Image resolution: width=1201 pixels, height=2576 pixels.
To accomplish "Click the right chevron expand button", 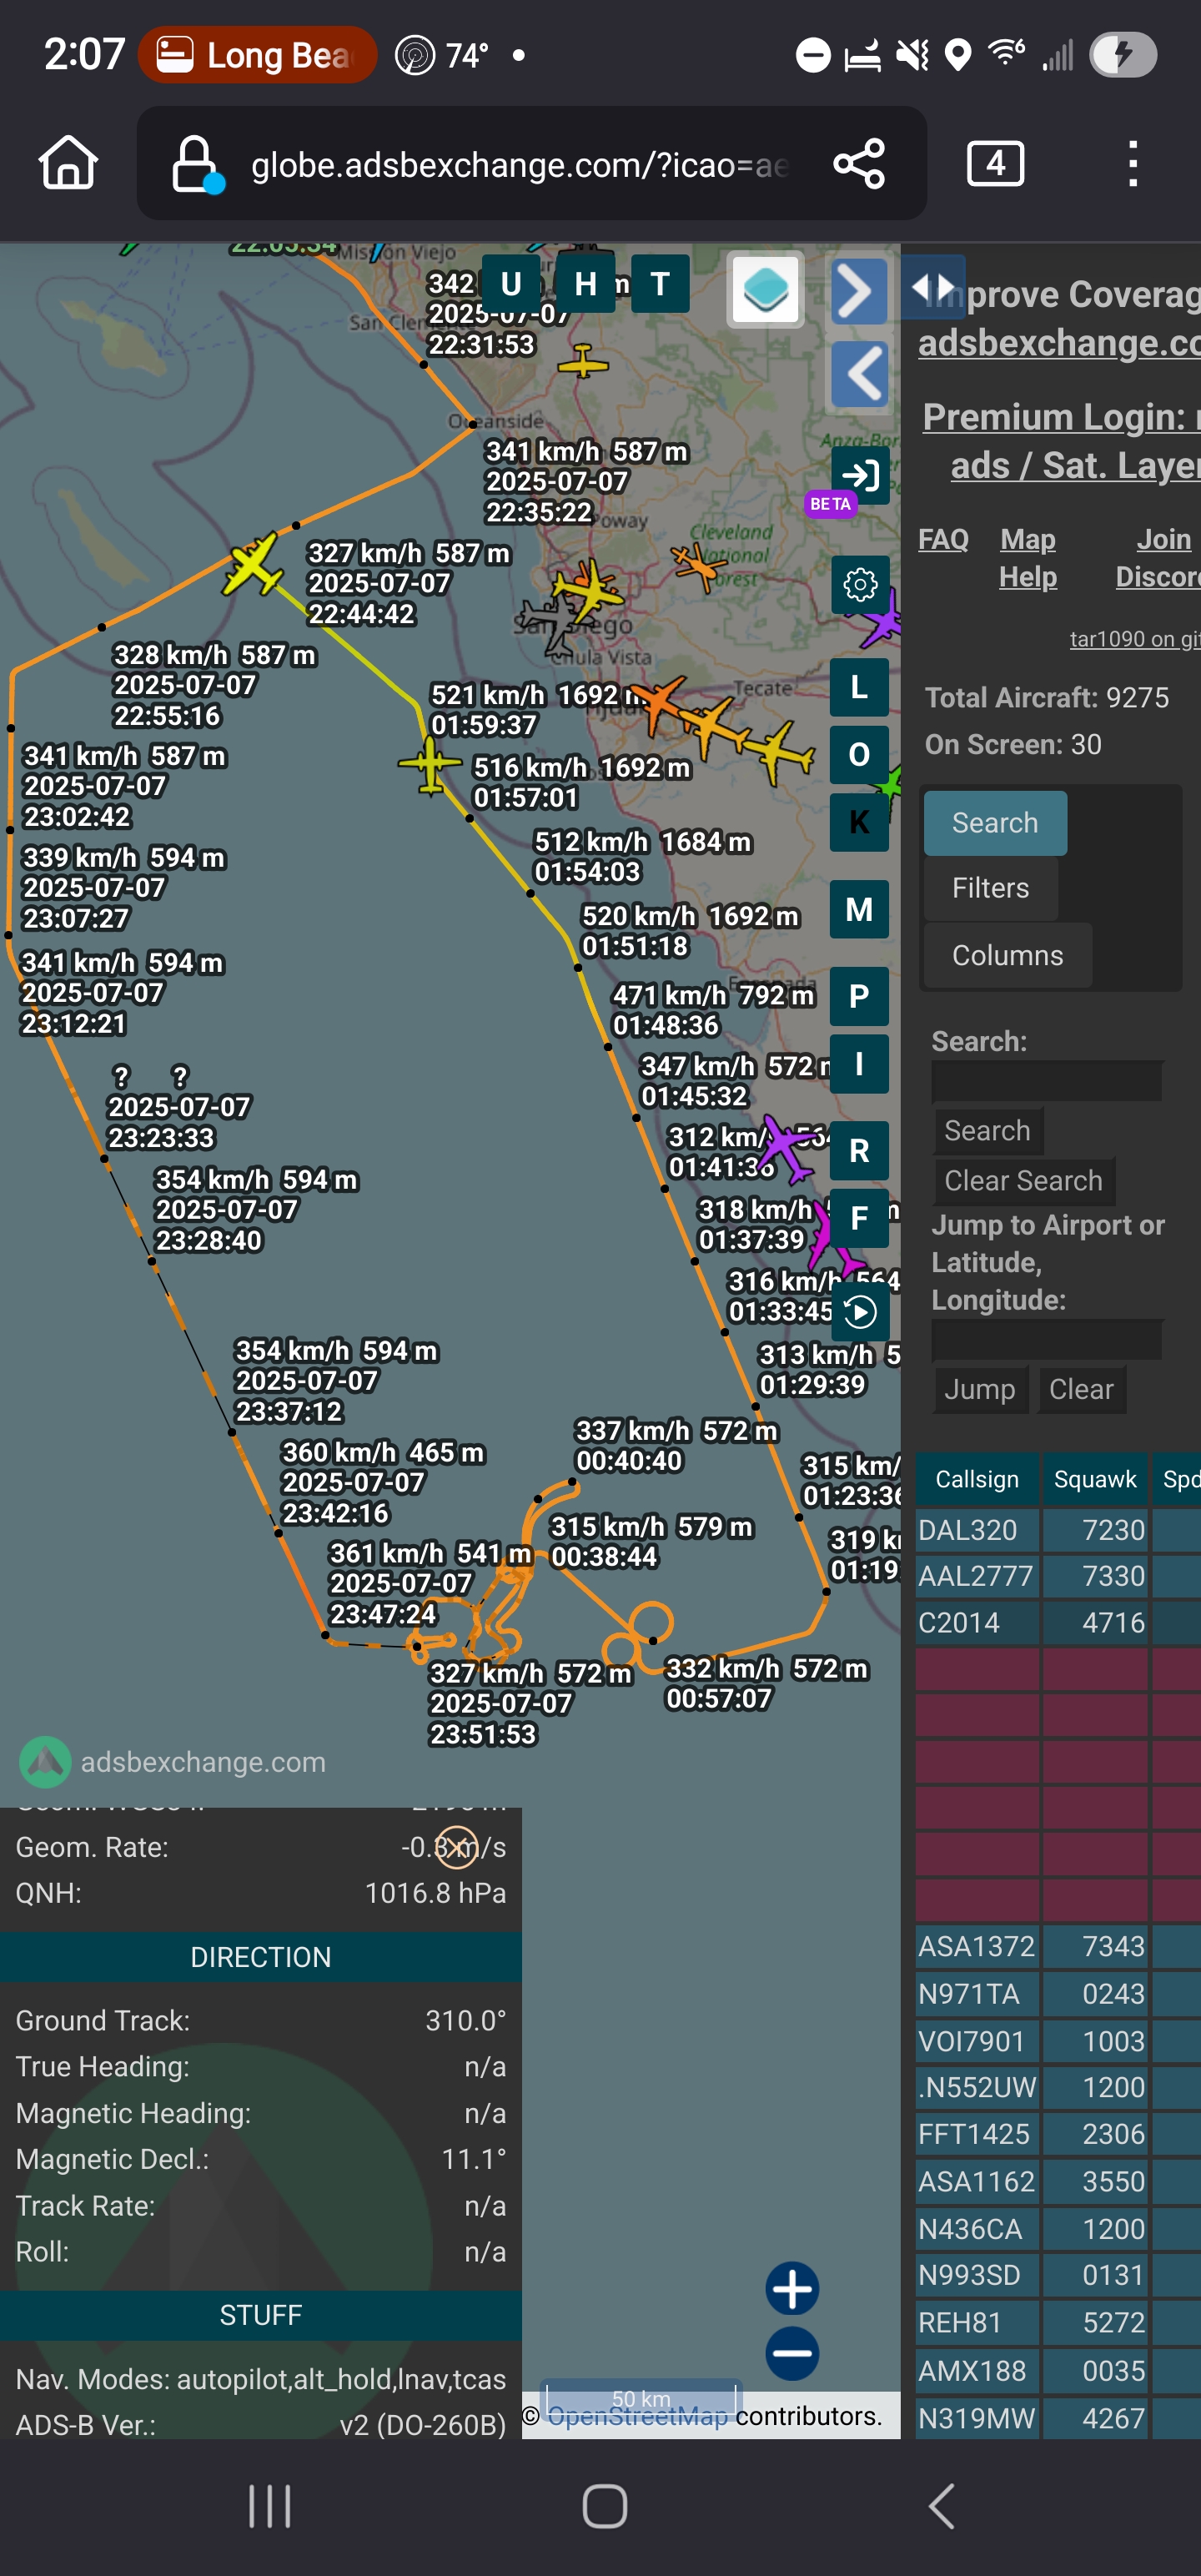I will 859,291.
